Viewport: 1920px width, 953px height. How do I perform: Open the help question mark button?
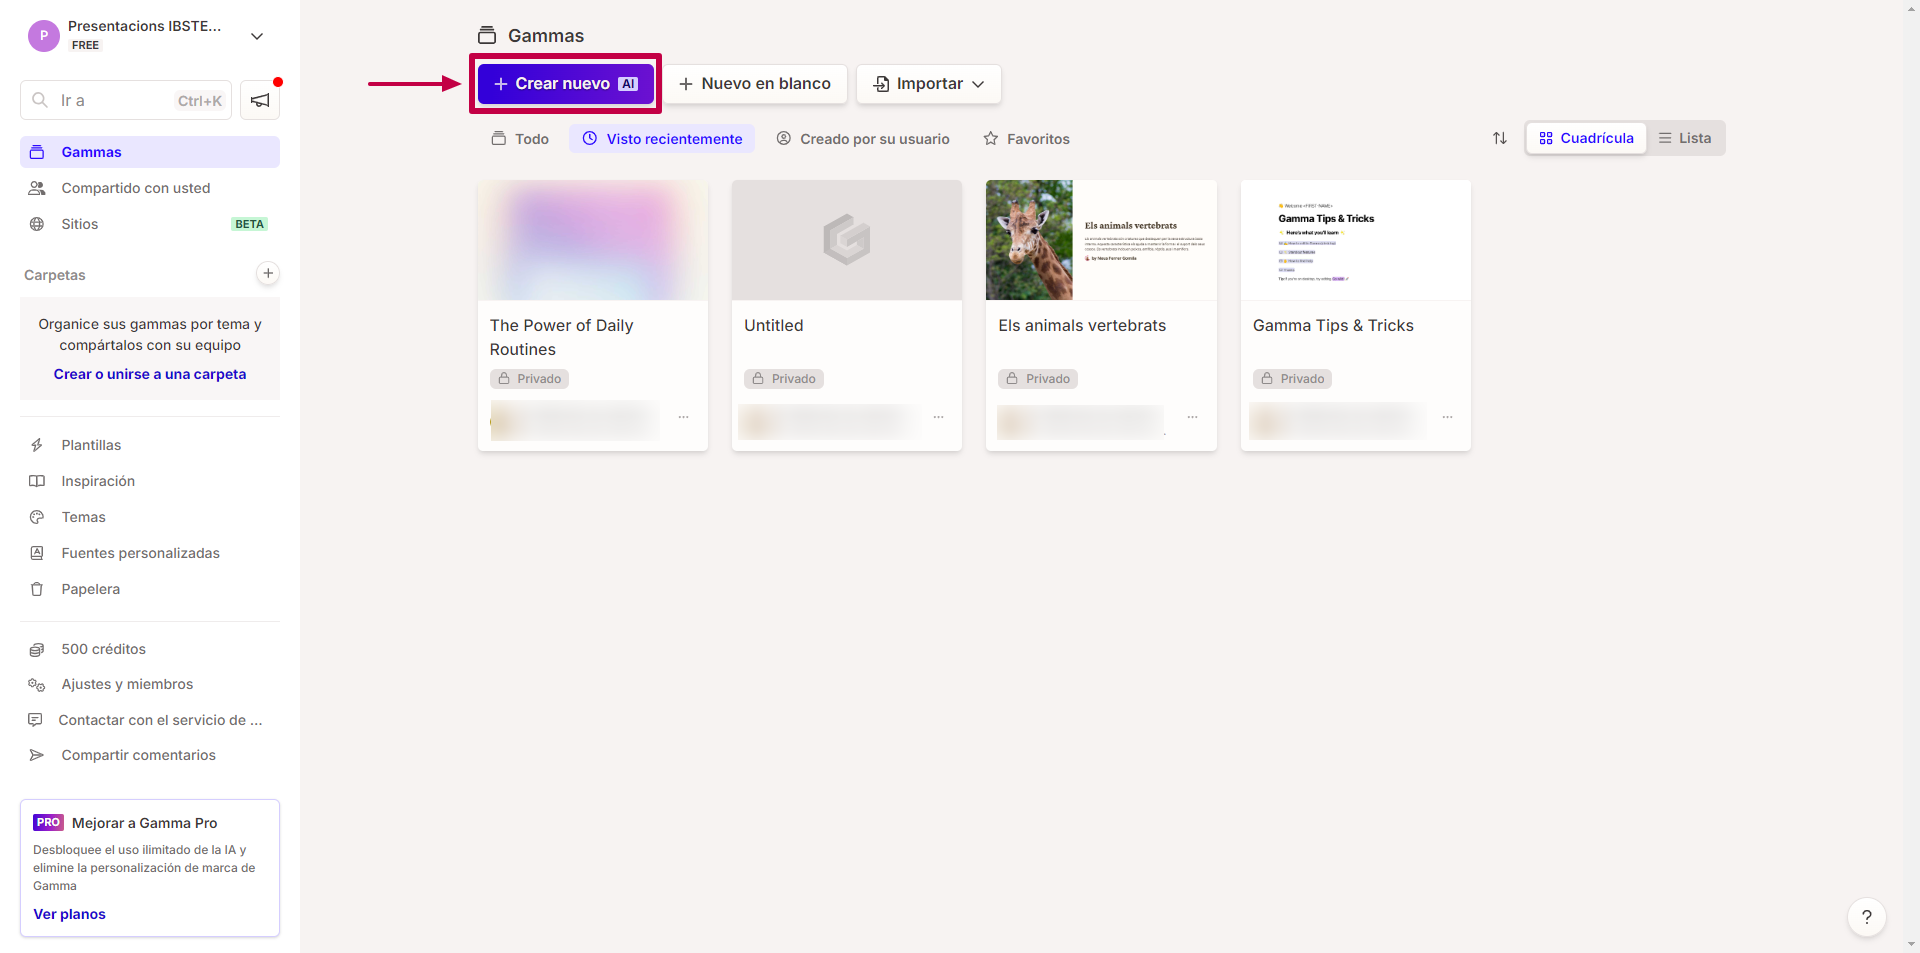tap(1866, 917)
